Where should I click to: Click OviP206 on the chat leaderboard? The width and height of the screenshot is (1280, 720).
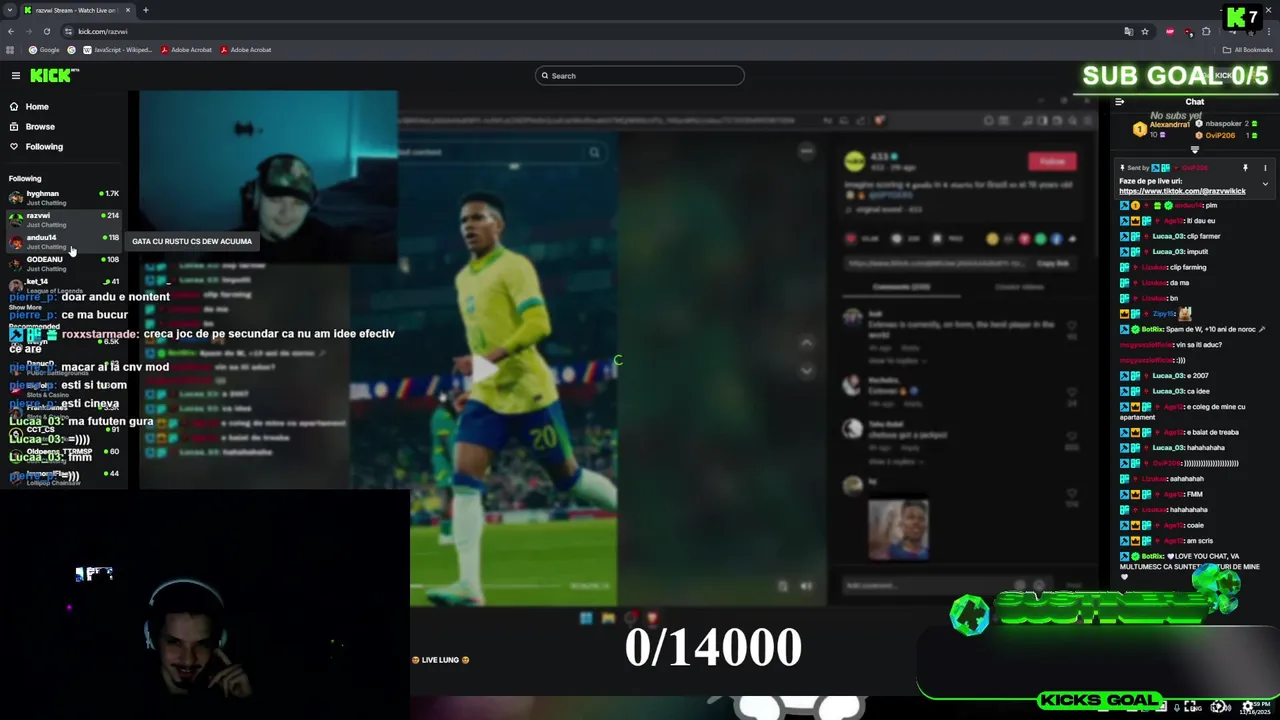click(1220, 135)
